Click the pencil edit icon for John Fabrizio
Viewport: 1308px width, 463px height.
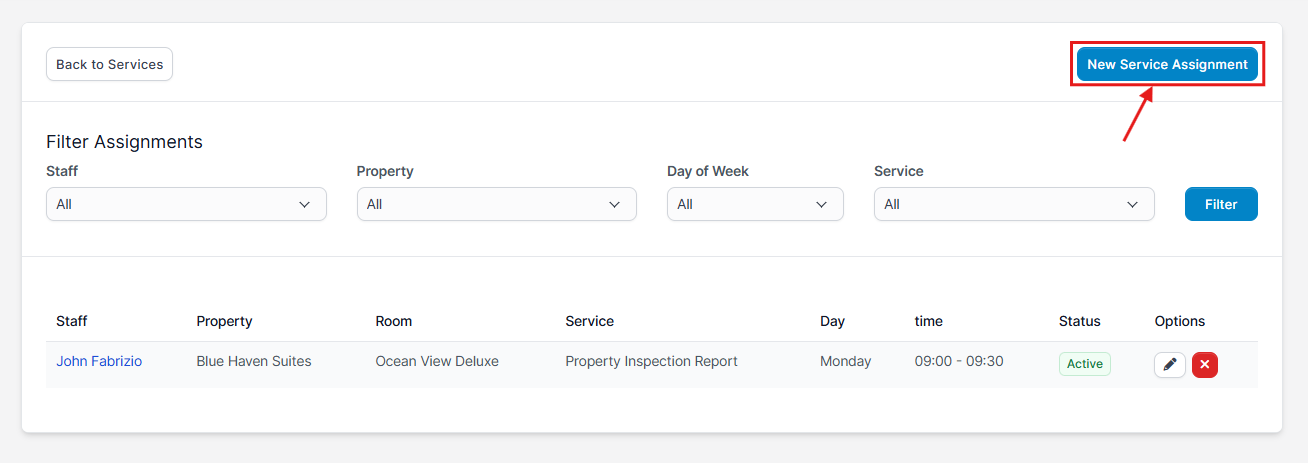click(1169, 365)
